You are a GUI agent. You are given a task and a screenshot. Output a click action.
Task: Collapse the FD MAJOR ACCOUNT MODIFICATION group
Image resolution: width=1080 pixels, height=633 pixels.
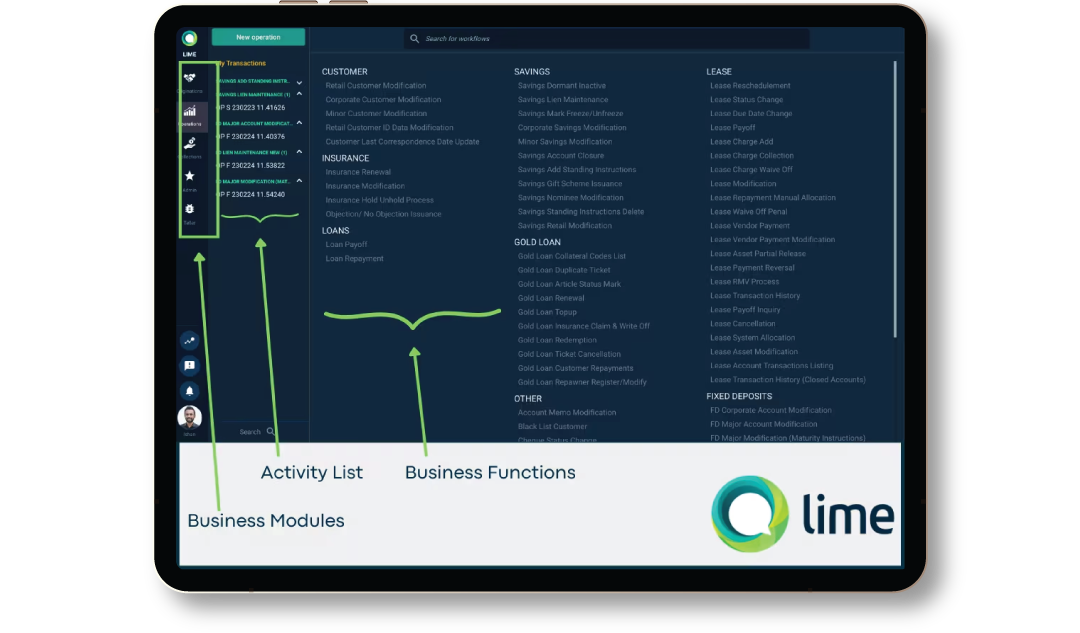pyautogui.click(x=299, y=124)
